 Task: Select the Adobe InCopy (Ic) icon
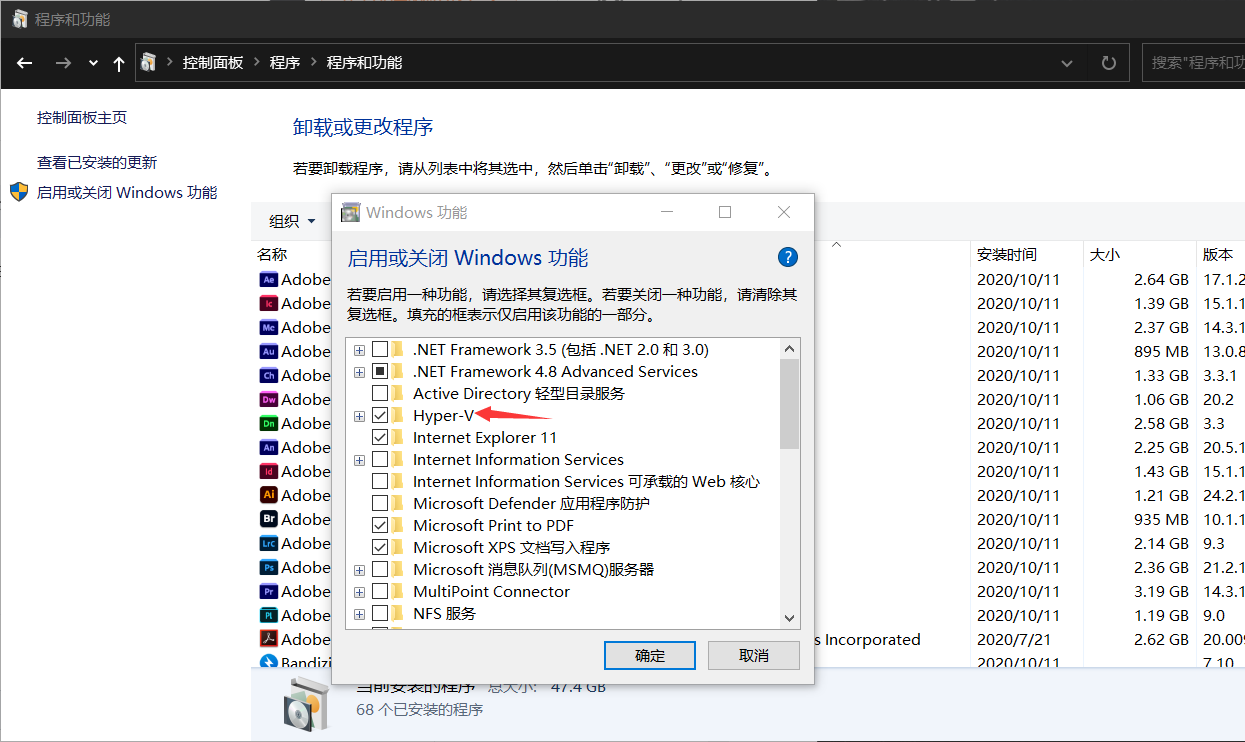point(268,303)
